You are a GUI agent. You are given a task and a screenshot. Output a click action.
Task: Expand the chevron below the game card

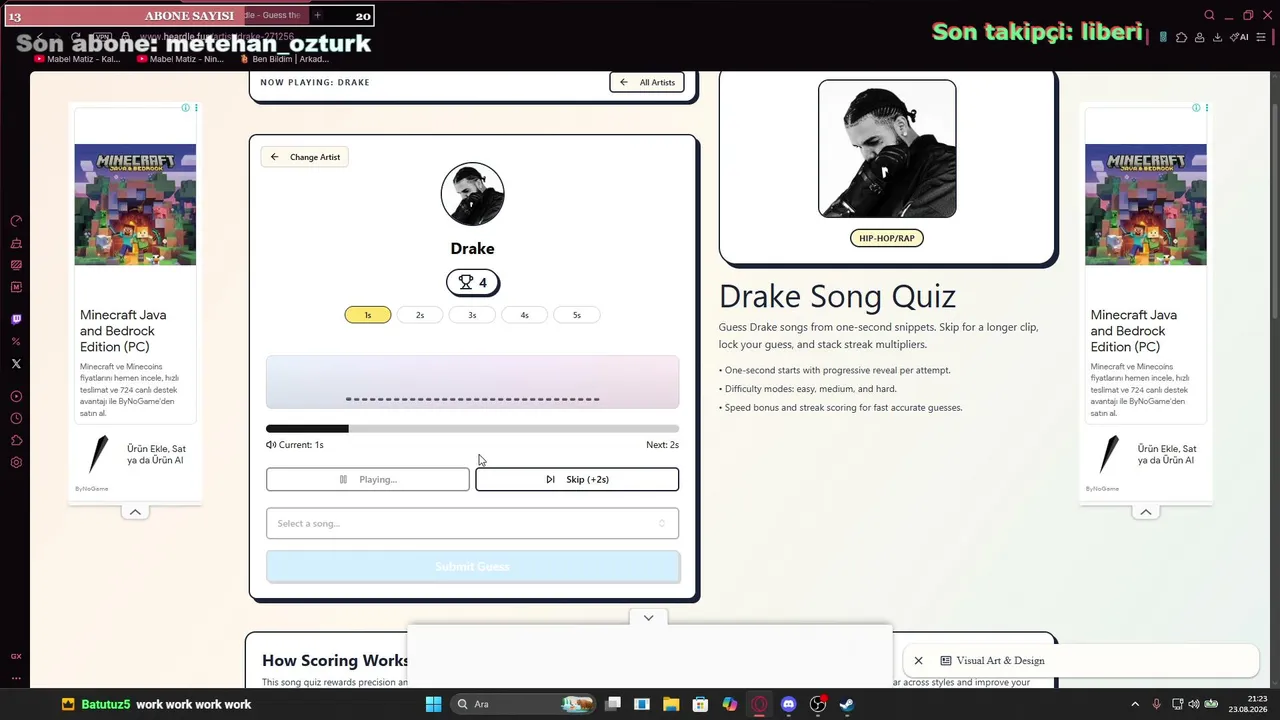click(x=648, y=618)
